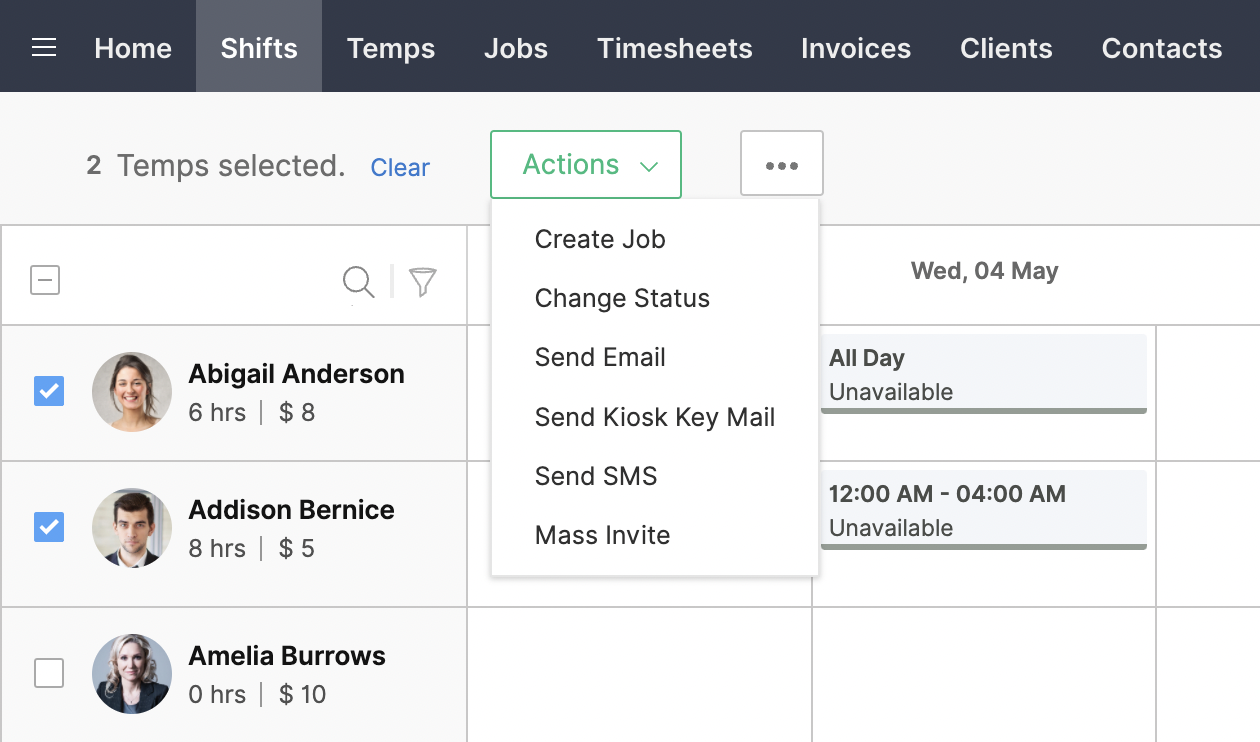Viewport: 1260px width, 742px height.
Task: Click Send Kiosk Key Mail option
Action: [655, 417]
